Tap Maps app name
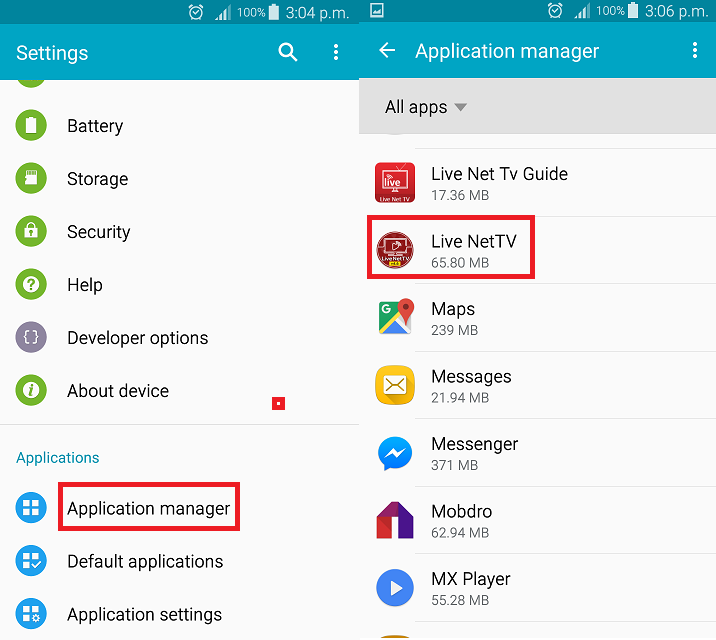The width and height of the screenshot is (716, 640). (453, 309)
